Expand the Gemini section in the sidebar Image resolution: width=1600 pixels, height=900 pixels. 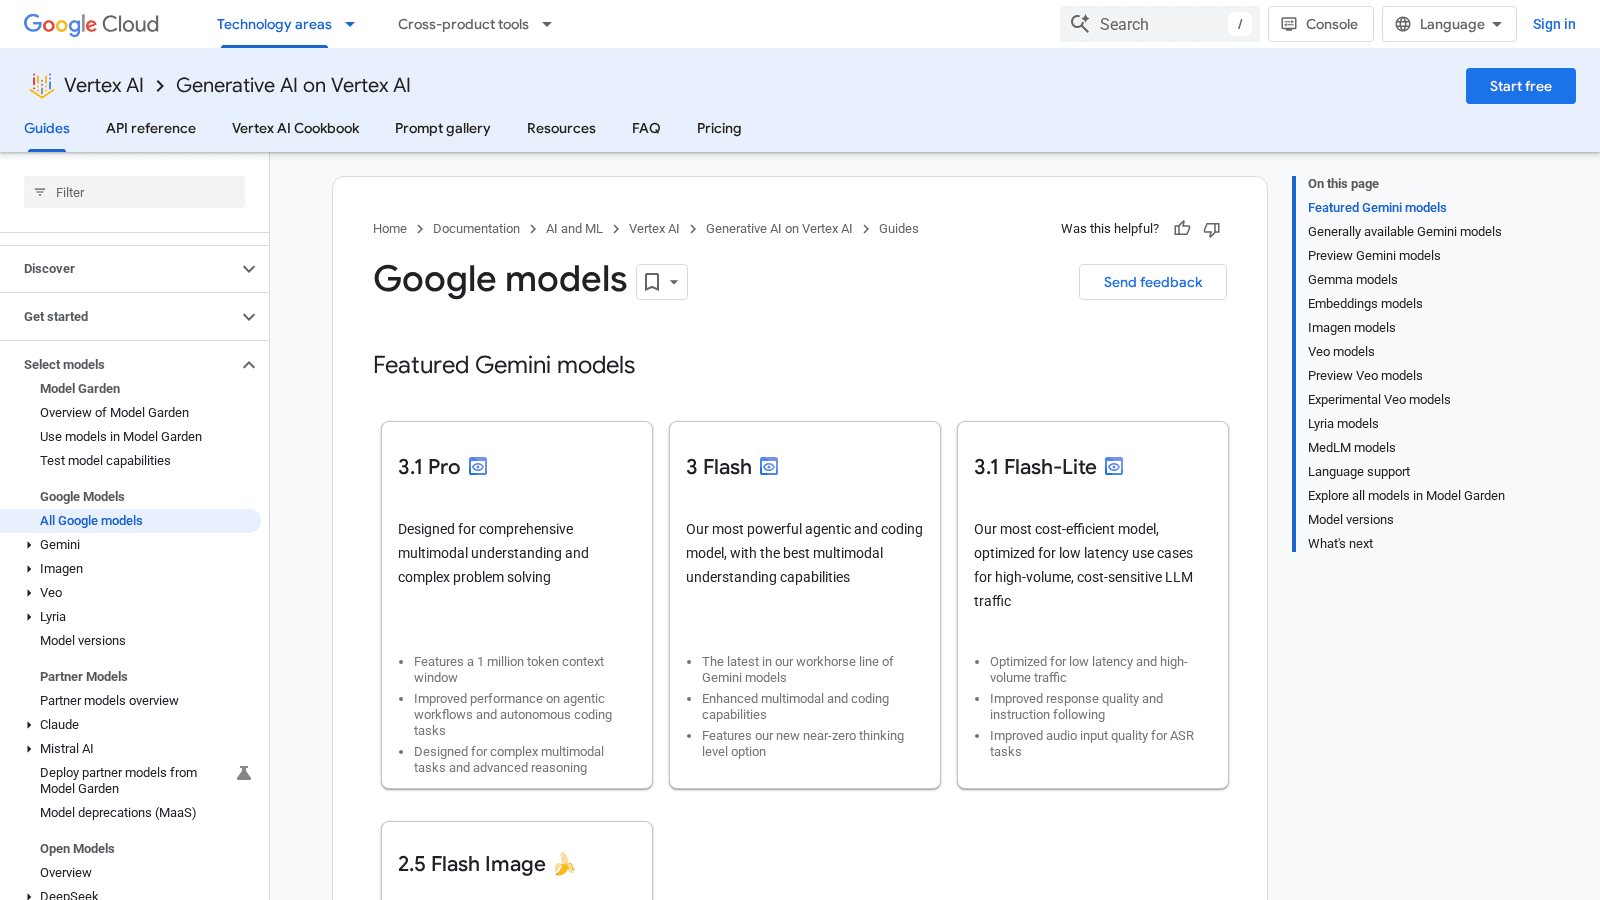[28, 545]
